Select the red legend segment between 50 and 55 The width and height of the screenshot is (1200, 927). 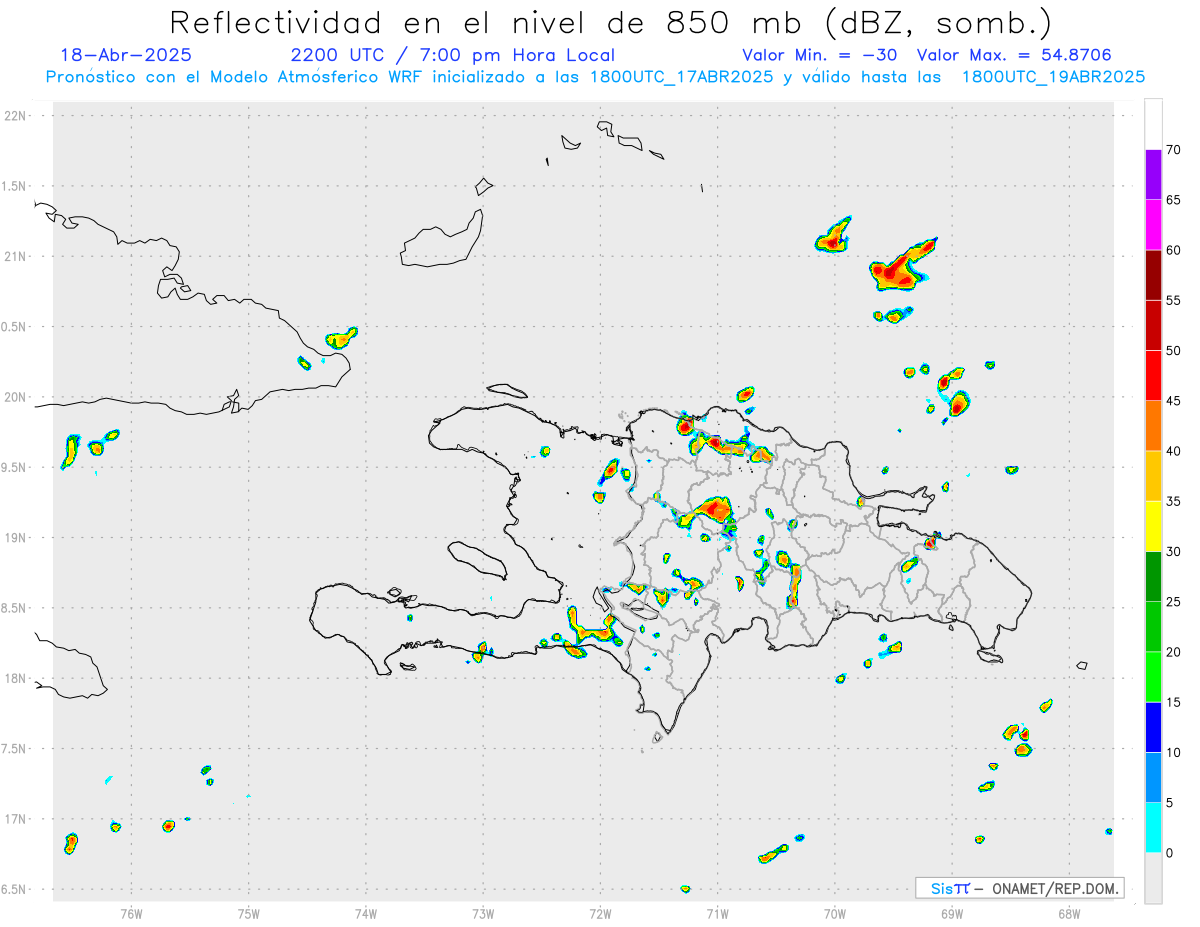point(1153,326)
